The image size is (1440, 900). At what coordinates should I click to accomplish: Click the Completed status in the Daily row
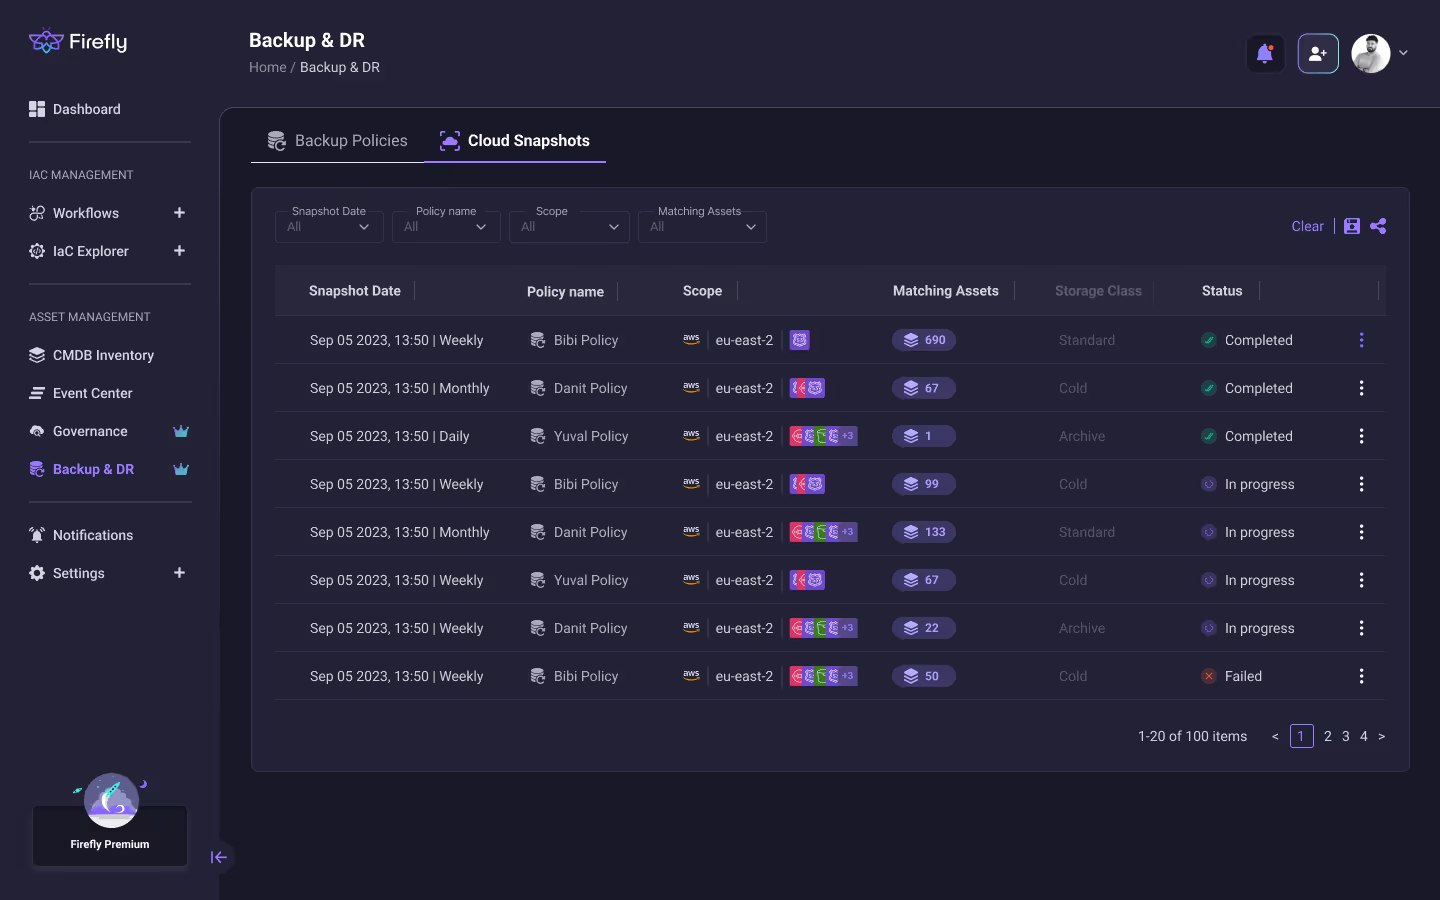point(1247,436)
